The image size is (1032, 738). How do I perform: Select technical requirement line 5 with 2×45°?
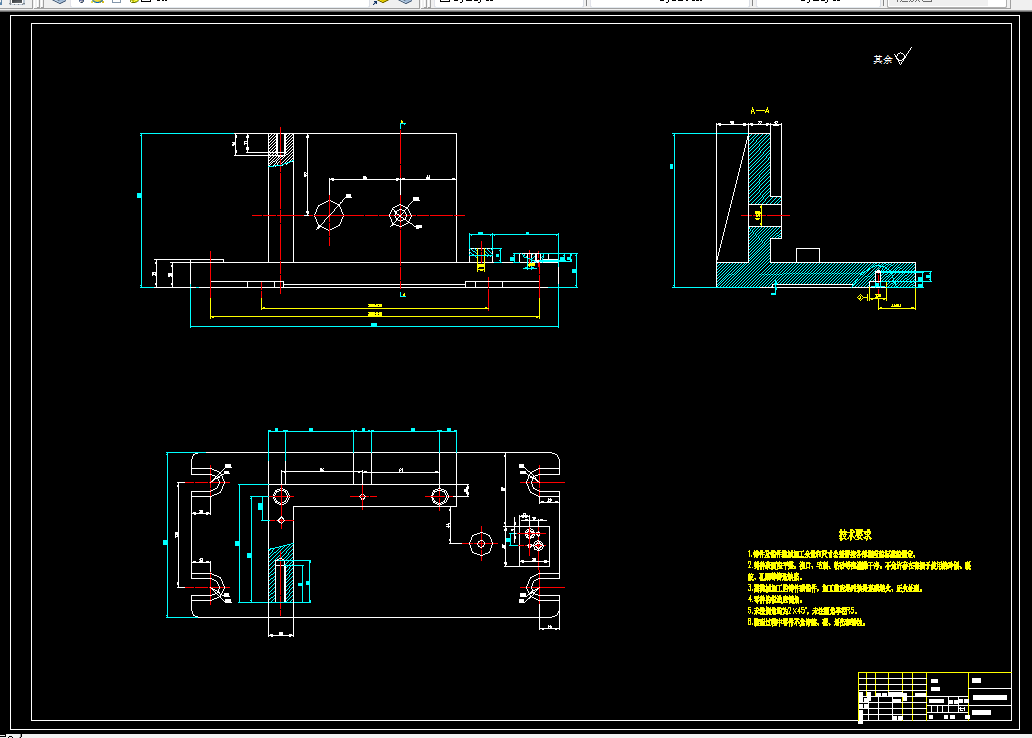[802, 611]
